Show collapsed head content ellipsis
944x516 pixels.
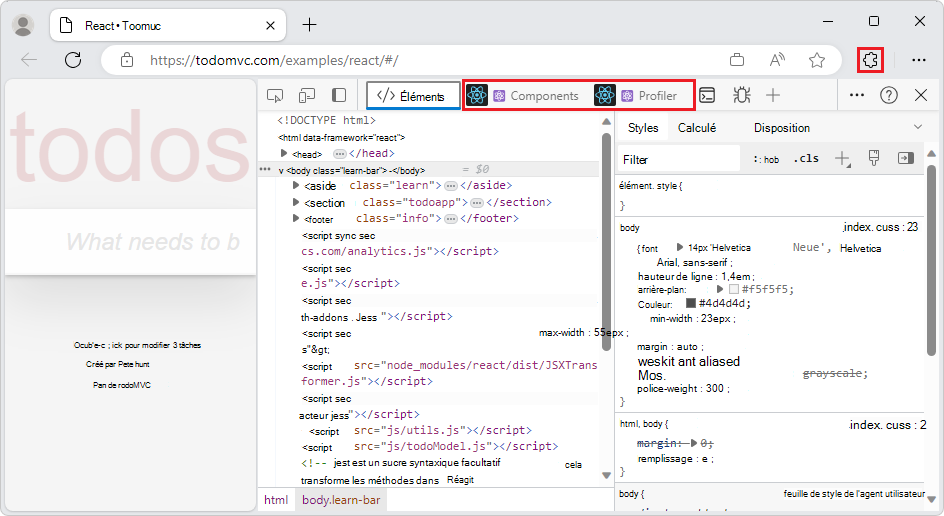340,154
